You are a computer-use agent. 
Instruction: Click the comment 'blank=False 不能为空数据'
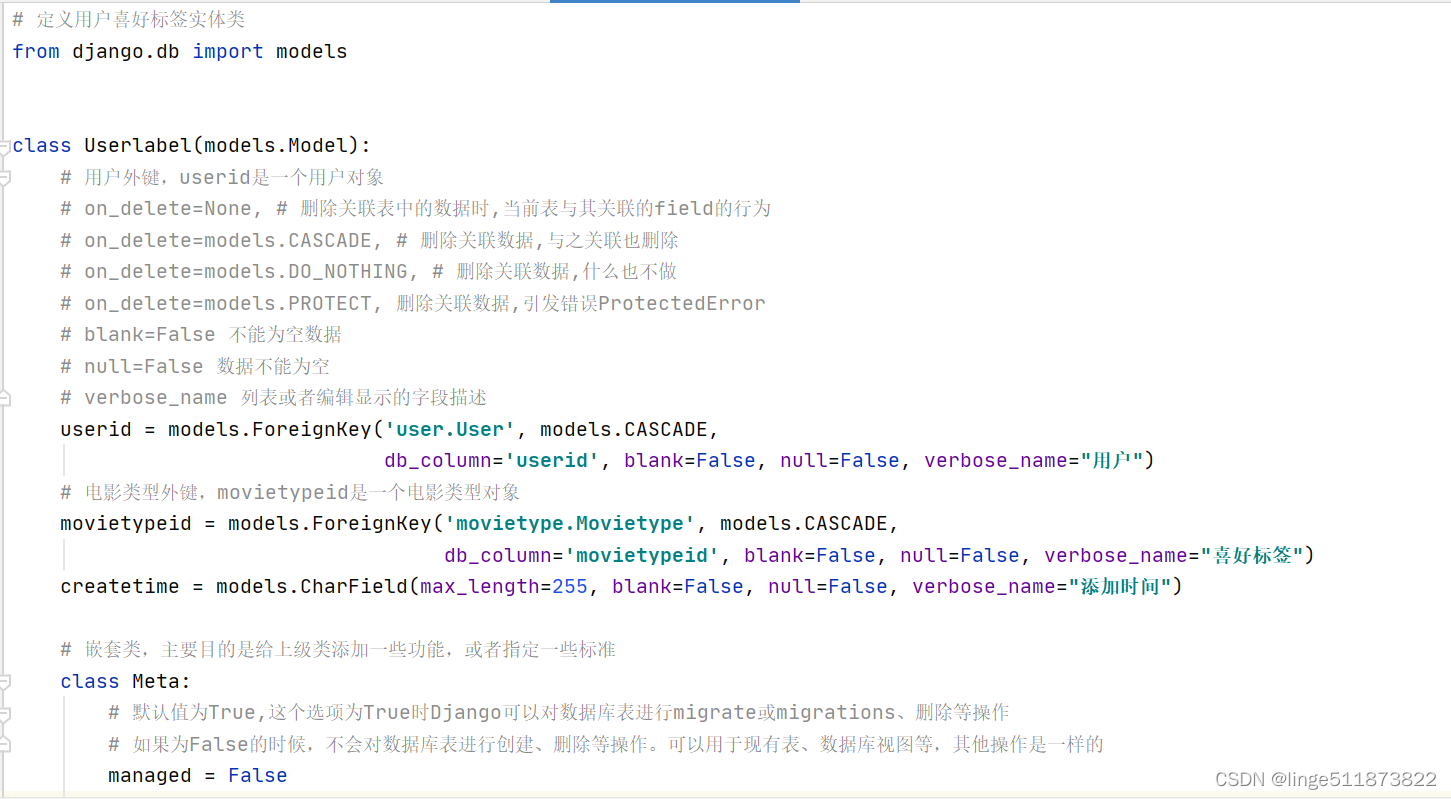tap(201, 335)
